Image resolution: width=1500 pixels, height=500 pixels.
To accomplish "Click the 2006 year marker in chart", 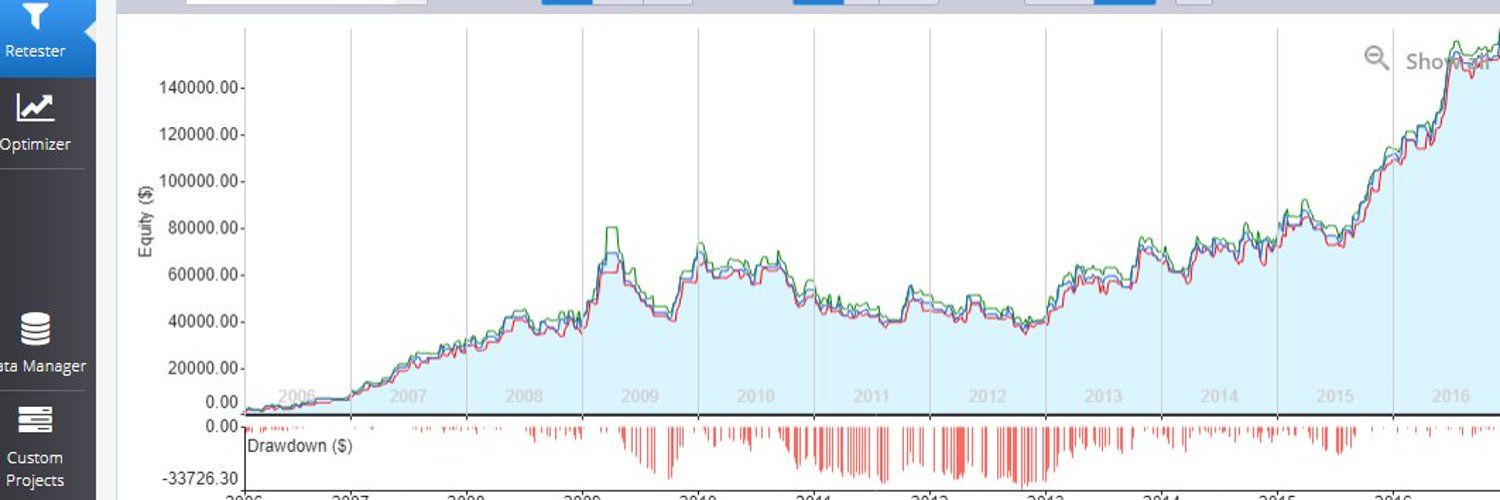I will 297,396.
